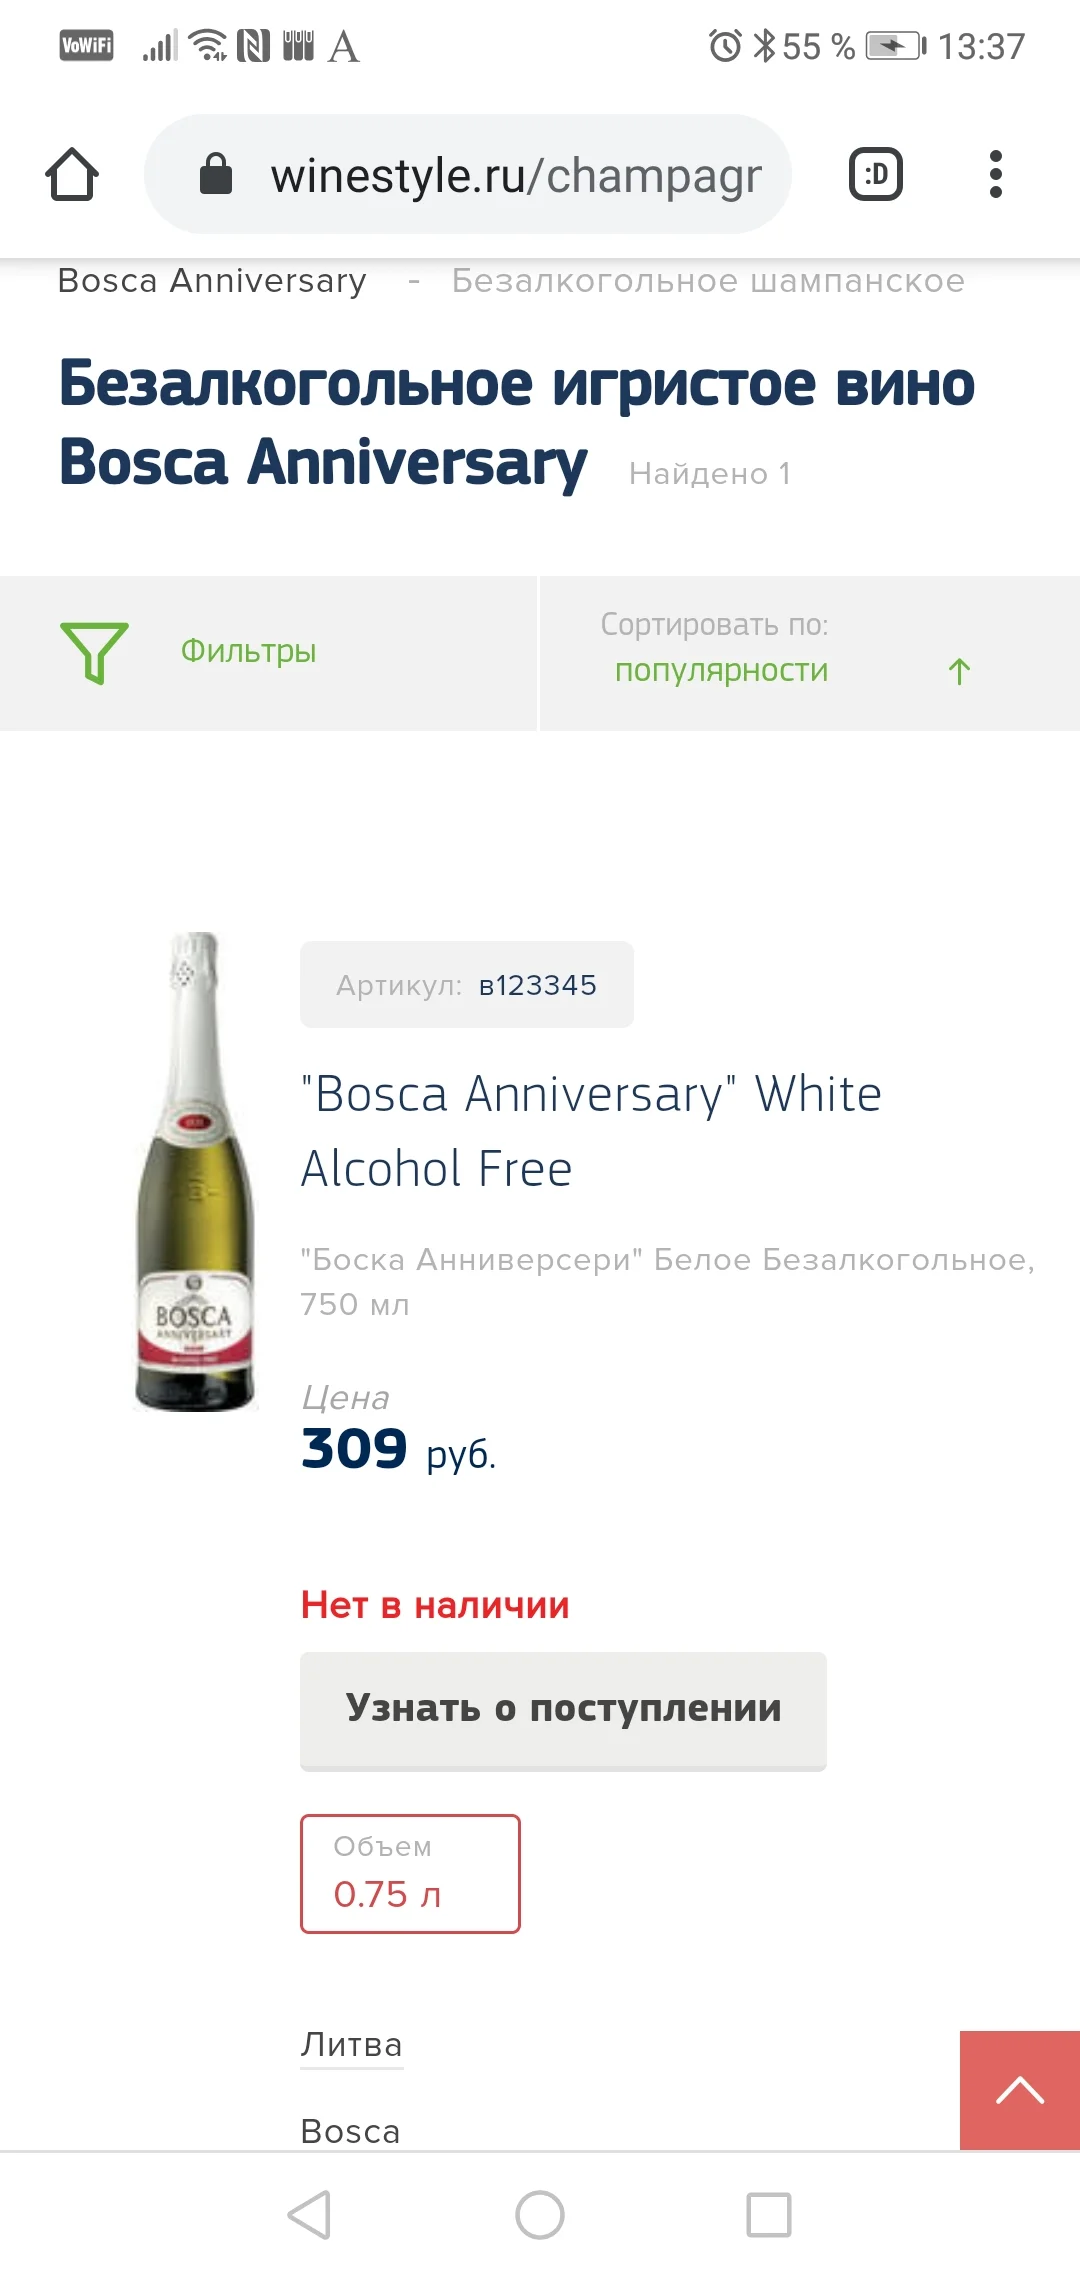
Task: Tap the circular home navigation button
Action: 540,2214
